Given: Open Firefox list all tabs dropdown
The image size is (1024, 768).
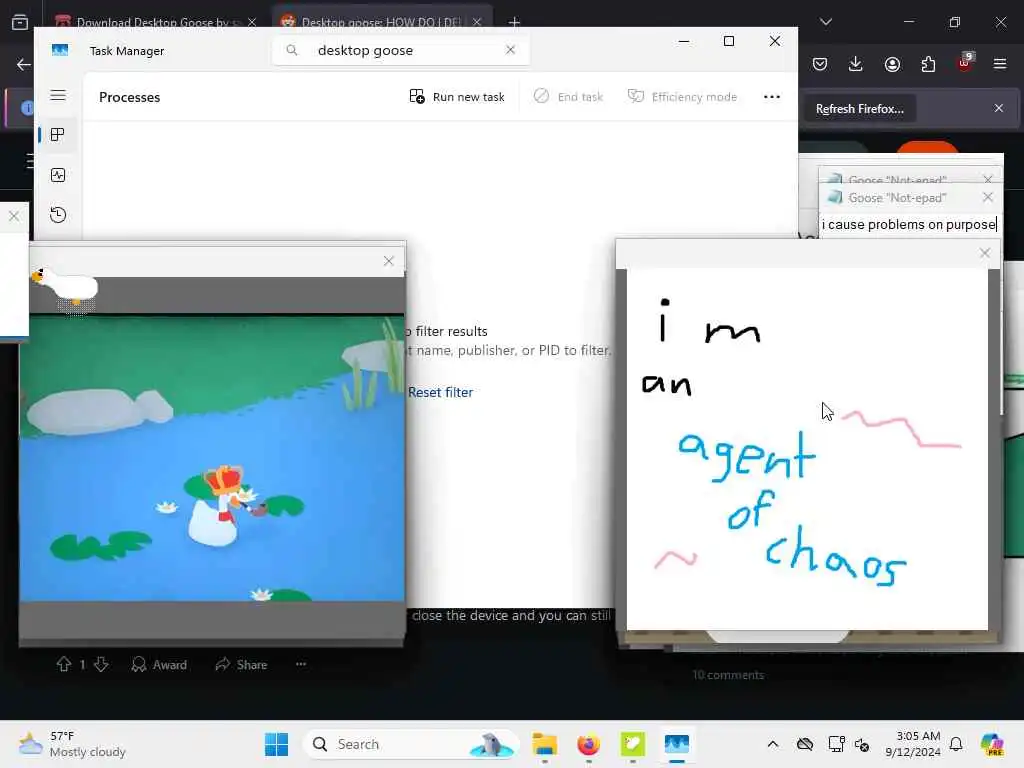Looking at the screenshot, I should (x=826, y=22).
